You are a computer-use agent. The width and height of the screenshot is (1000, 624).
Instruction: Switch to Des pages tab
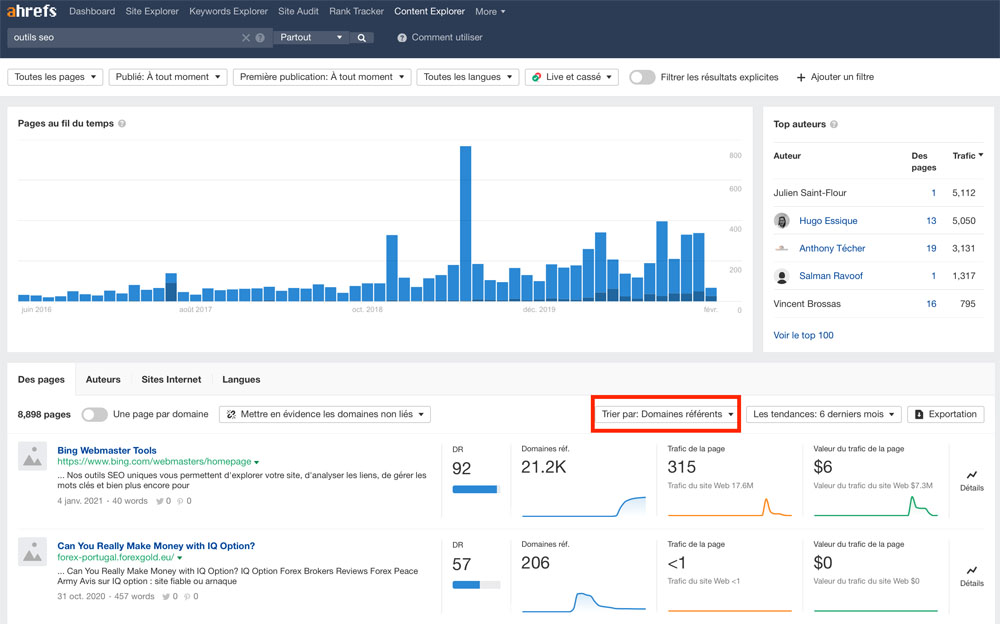pos(41,380)
